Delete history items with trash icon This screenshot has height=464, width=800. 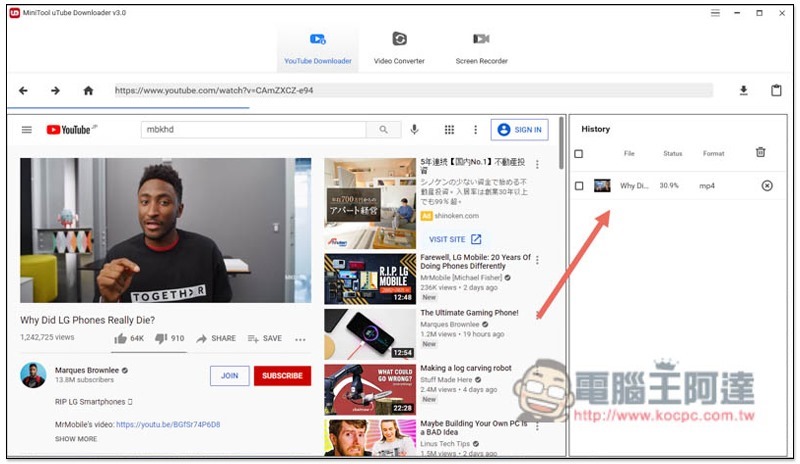760,153
